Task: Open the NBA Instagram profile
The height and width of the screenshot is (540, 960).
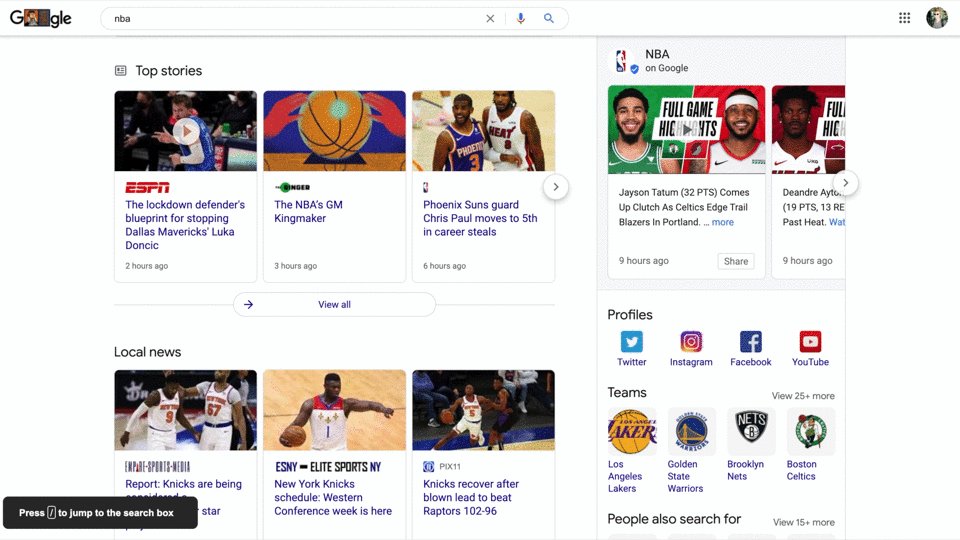Action: pyautogui.click(x=691, y=348)
